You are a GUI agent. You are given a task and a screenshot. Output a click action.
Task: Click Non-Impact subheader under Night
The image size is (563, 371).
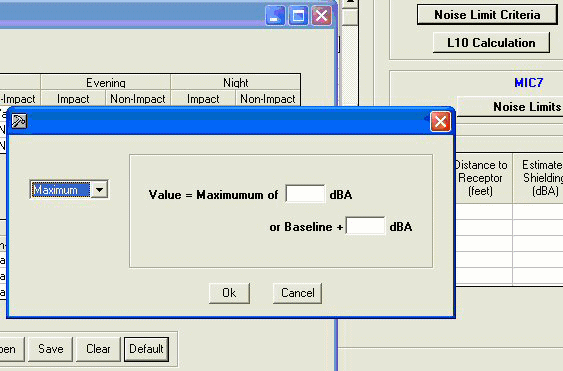(x=267, y=99)
